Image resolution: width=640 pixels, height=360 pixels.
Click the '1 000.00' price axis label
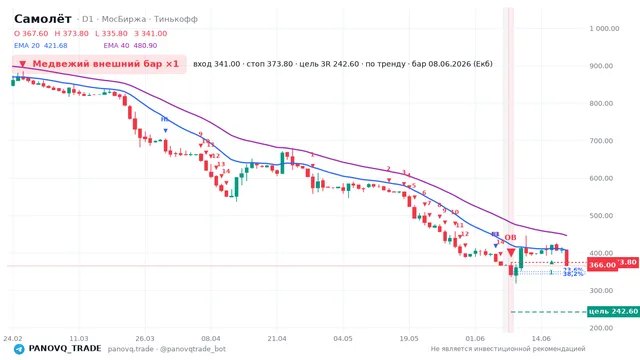604,29
